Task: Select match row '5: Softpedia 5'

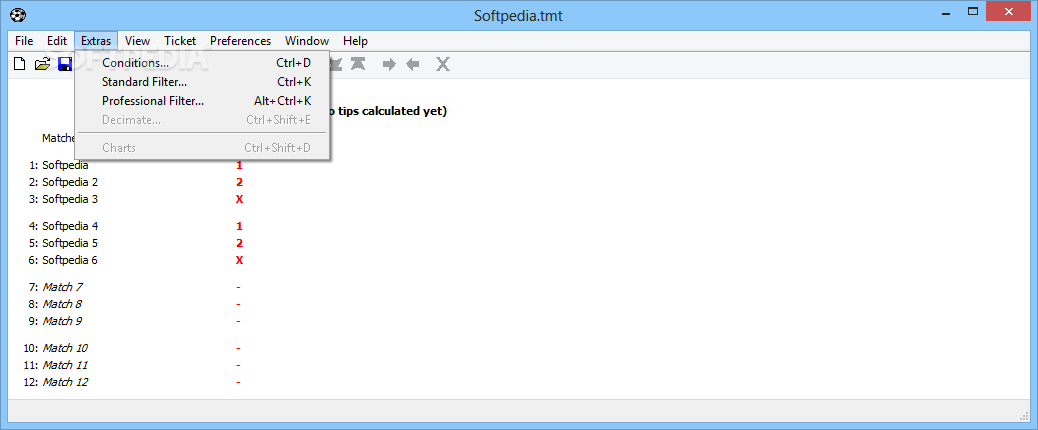Action: pos(64,243)
